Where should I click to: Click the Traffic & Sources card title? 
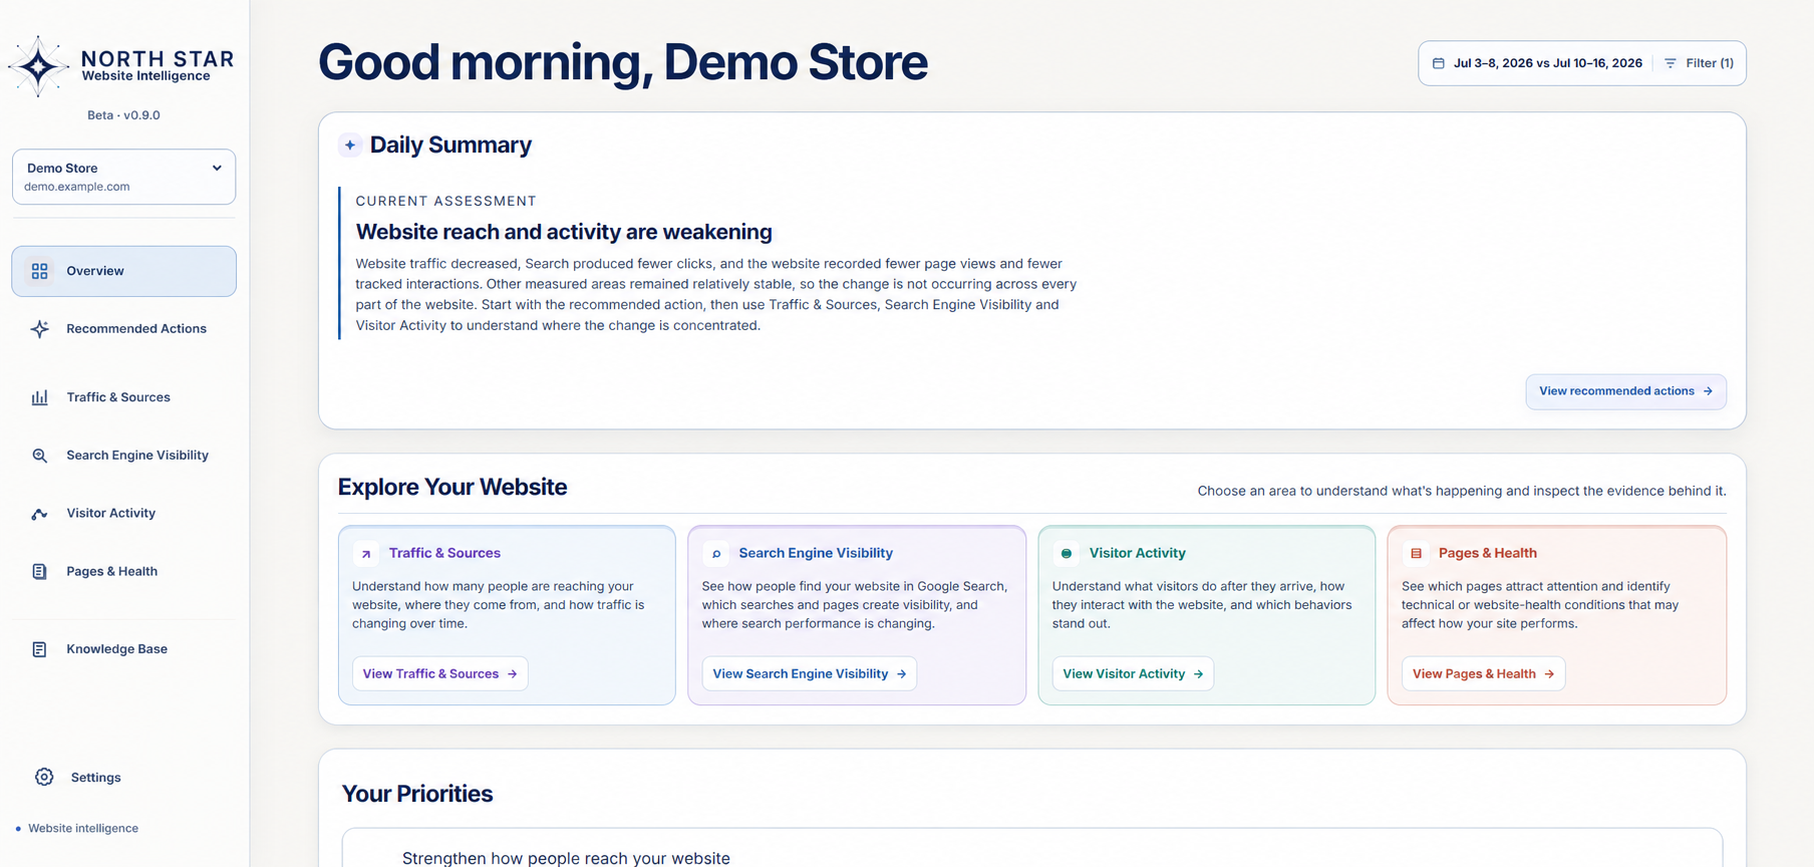445,553
